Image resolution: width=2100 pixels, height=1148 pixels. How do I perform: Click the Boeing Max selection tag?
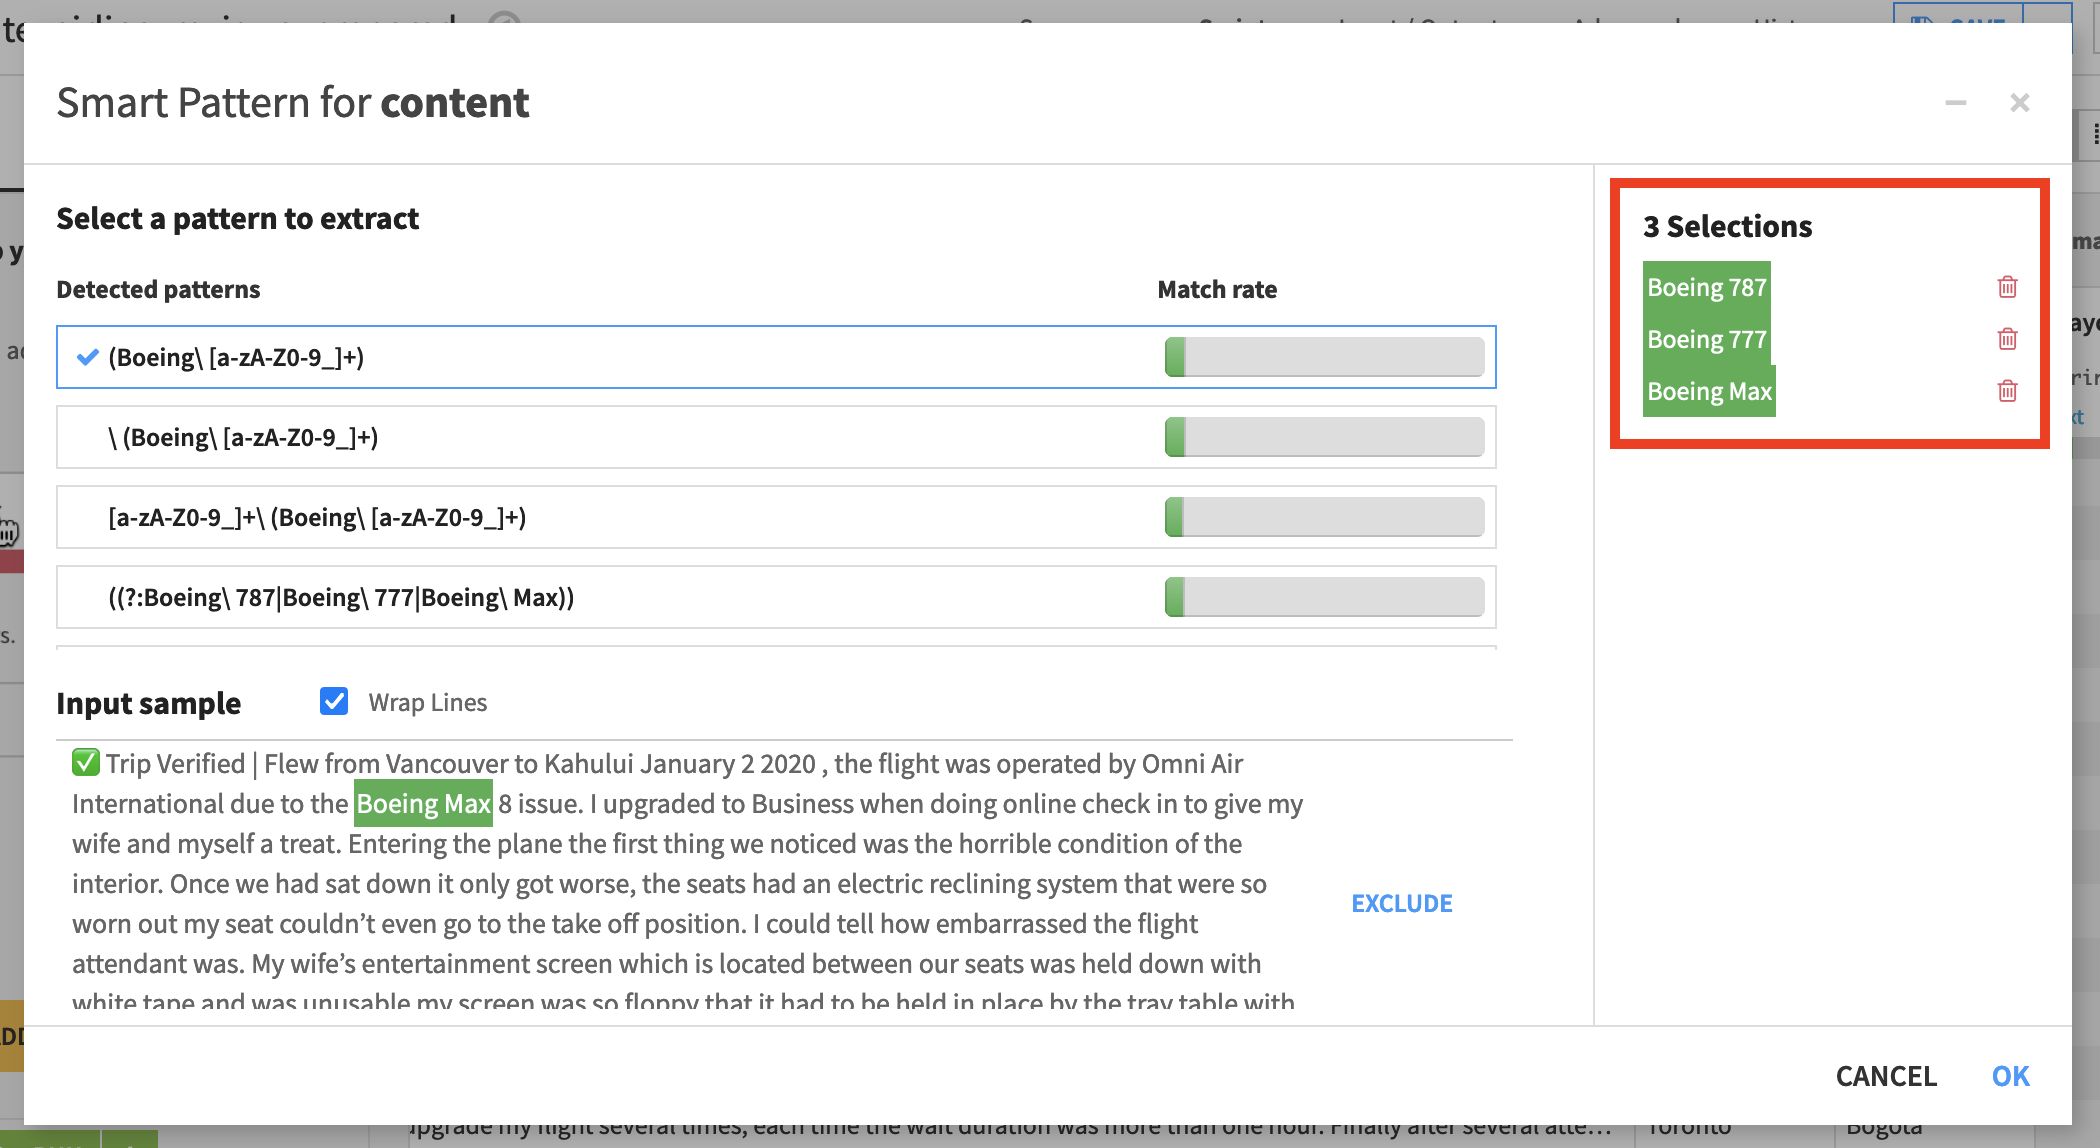click(x=1708, y=391)
